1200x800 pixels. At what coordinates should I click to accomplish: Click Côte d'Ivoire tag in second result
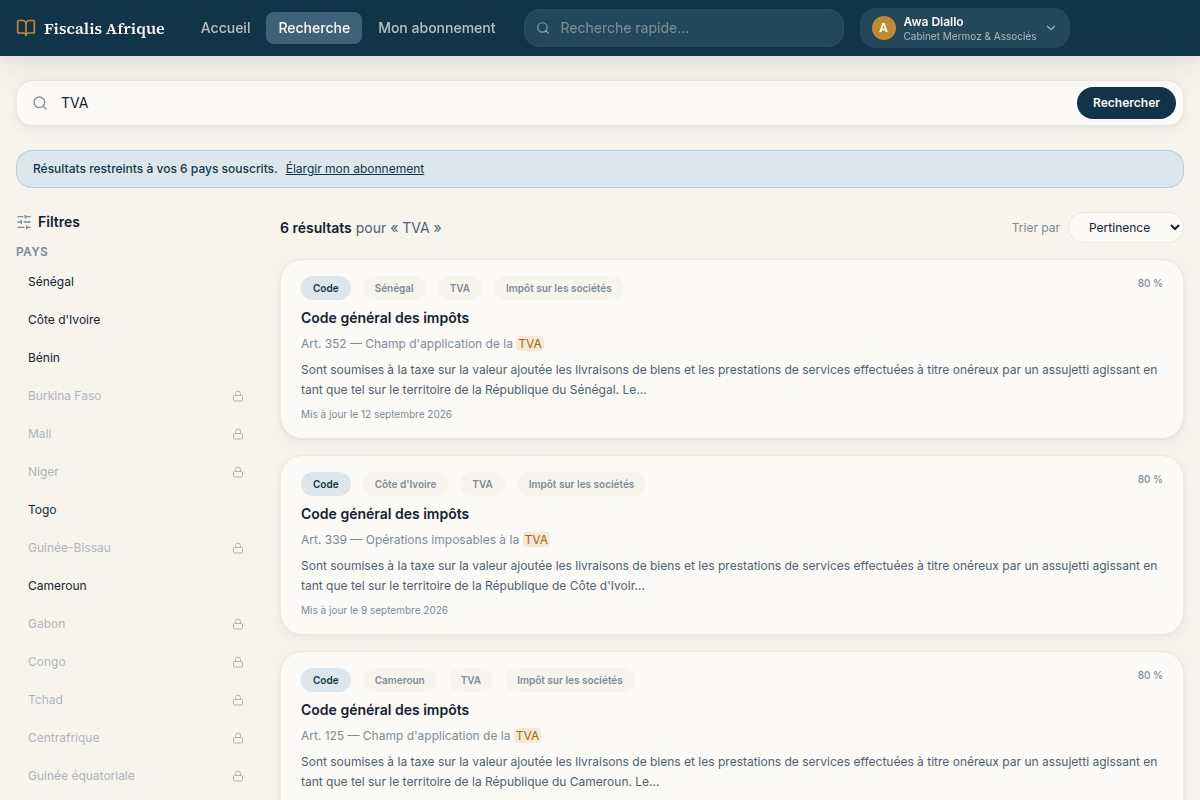406,484
